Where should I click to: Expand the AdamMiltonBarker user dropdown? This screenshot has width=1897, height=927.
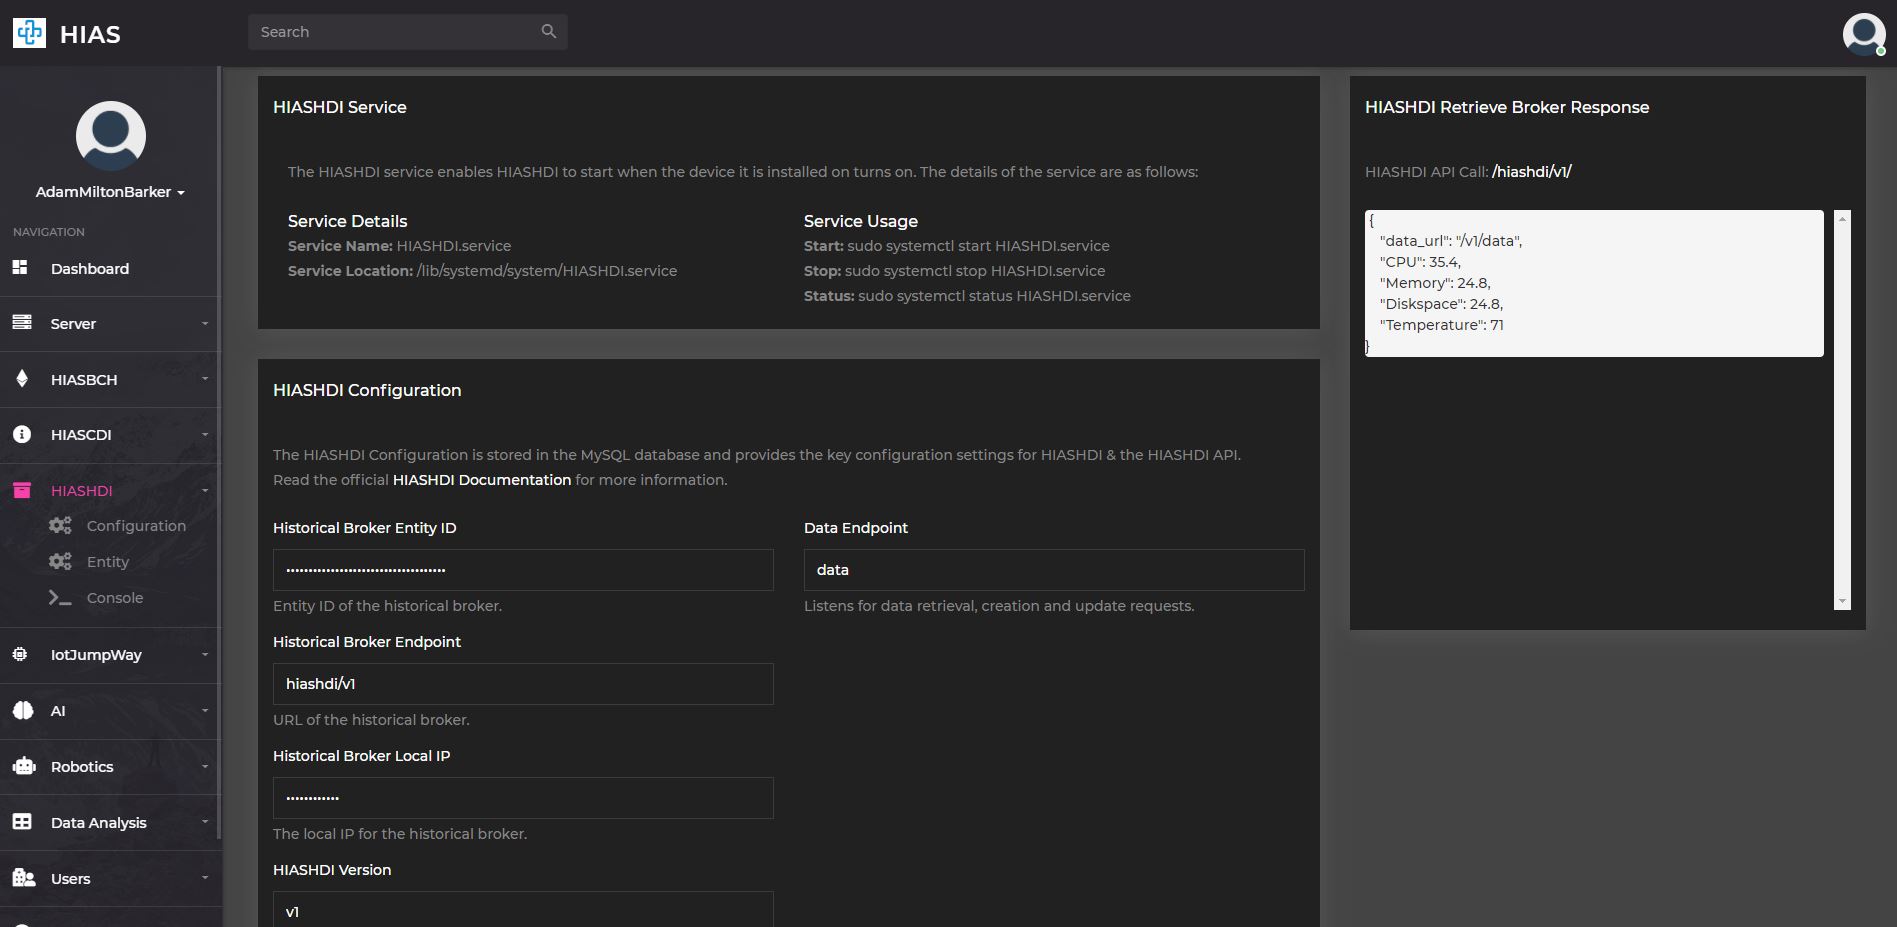point(110,192)
